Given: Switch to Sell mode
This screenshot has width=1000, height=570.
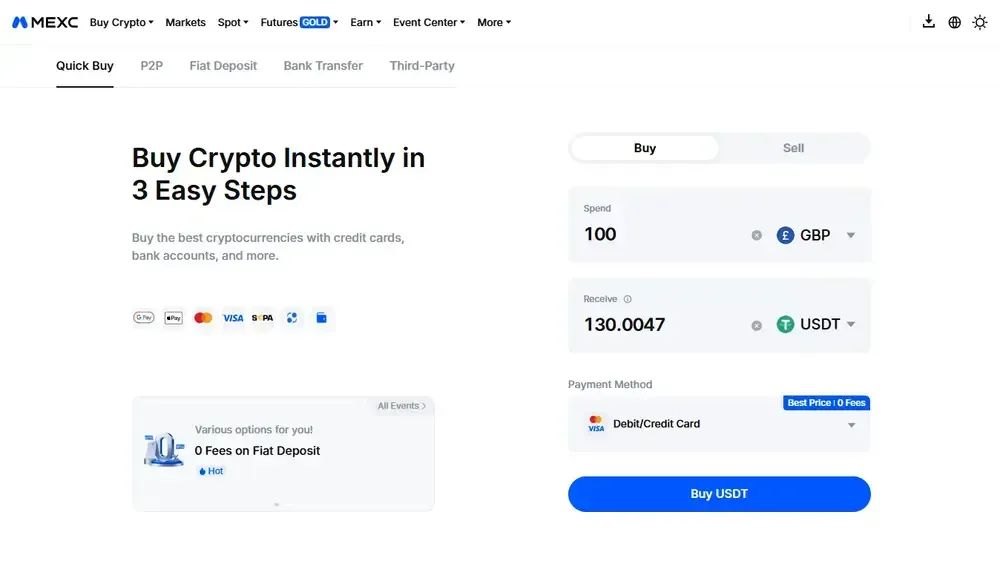Looking at the screenshot, I should [793, 148].
